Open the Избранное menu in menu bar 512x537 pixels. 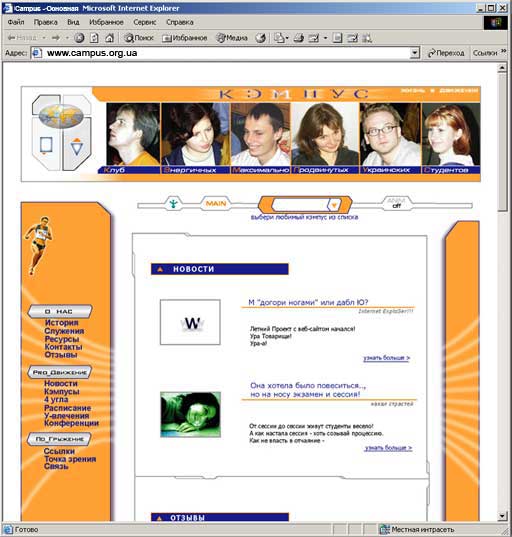[106, 22]
